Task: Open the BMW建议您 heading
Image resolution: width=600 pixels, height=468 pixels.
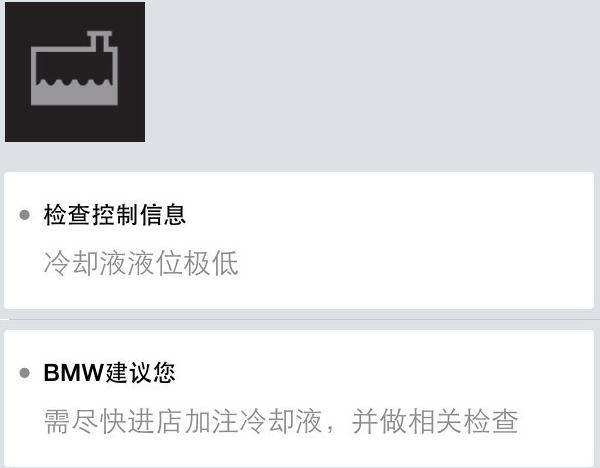Action: click(109, 373)
